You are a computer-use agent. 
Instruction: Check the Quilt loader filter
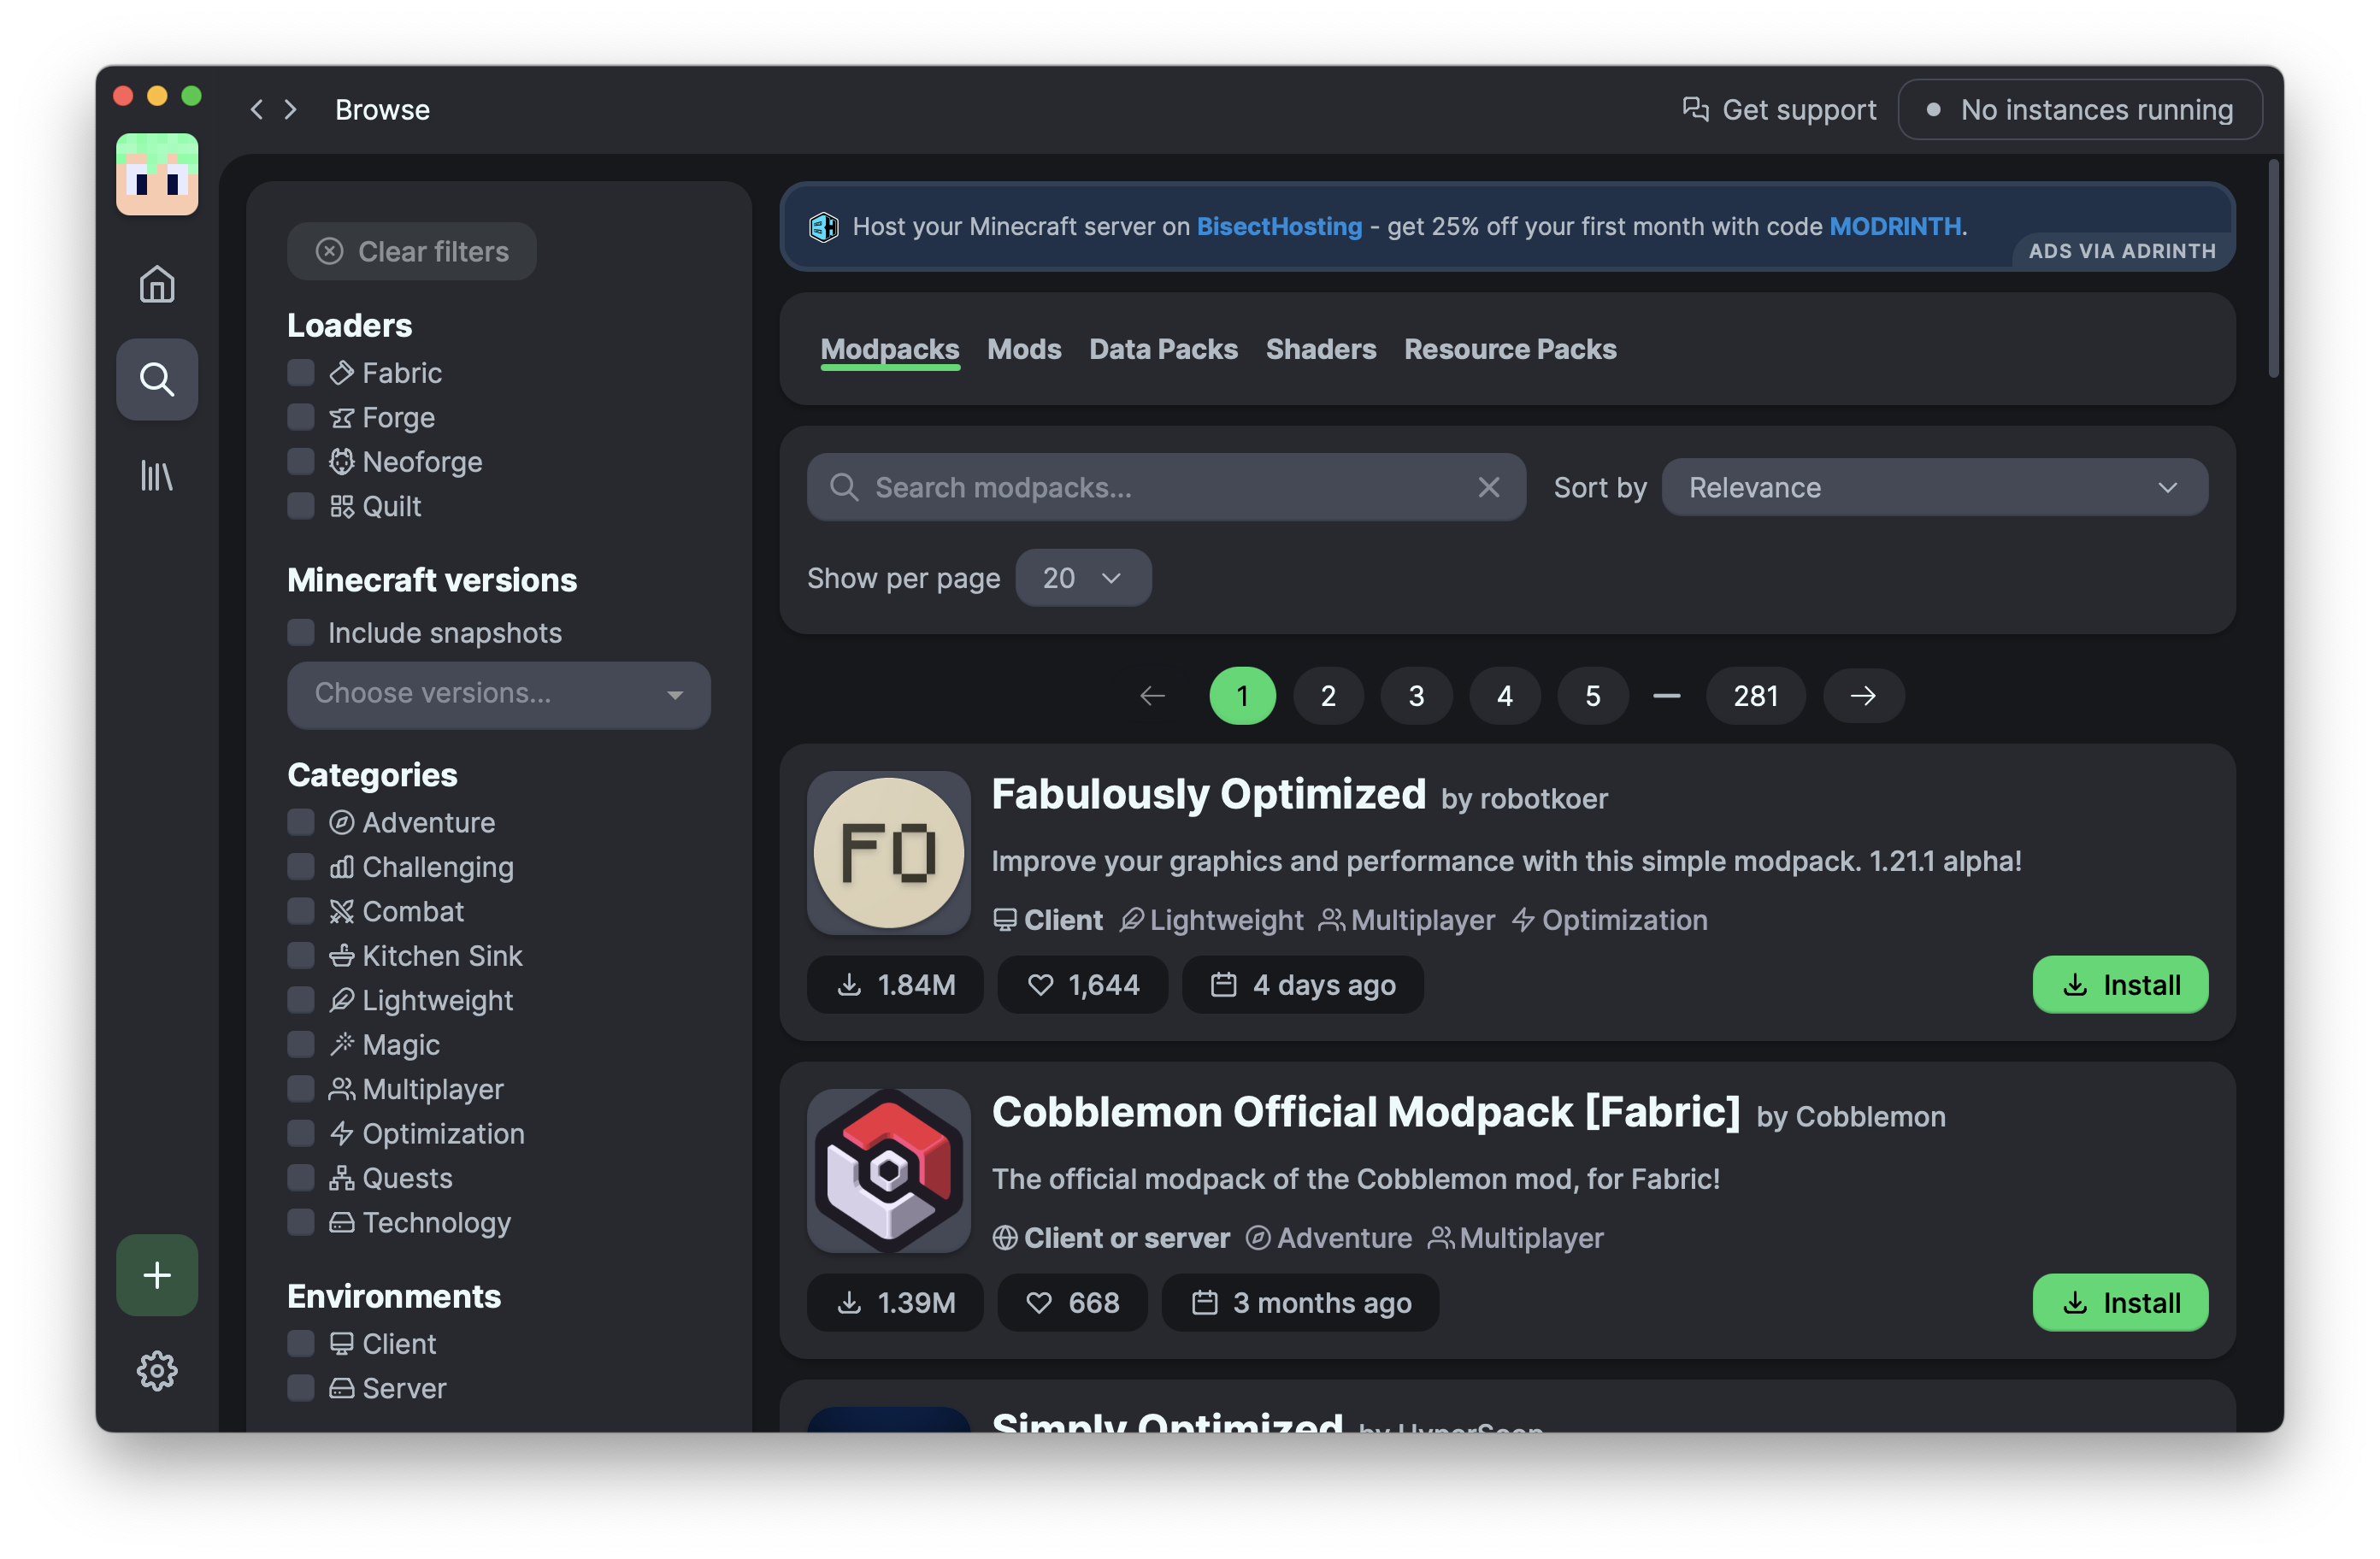click(301, 506)
